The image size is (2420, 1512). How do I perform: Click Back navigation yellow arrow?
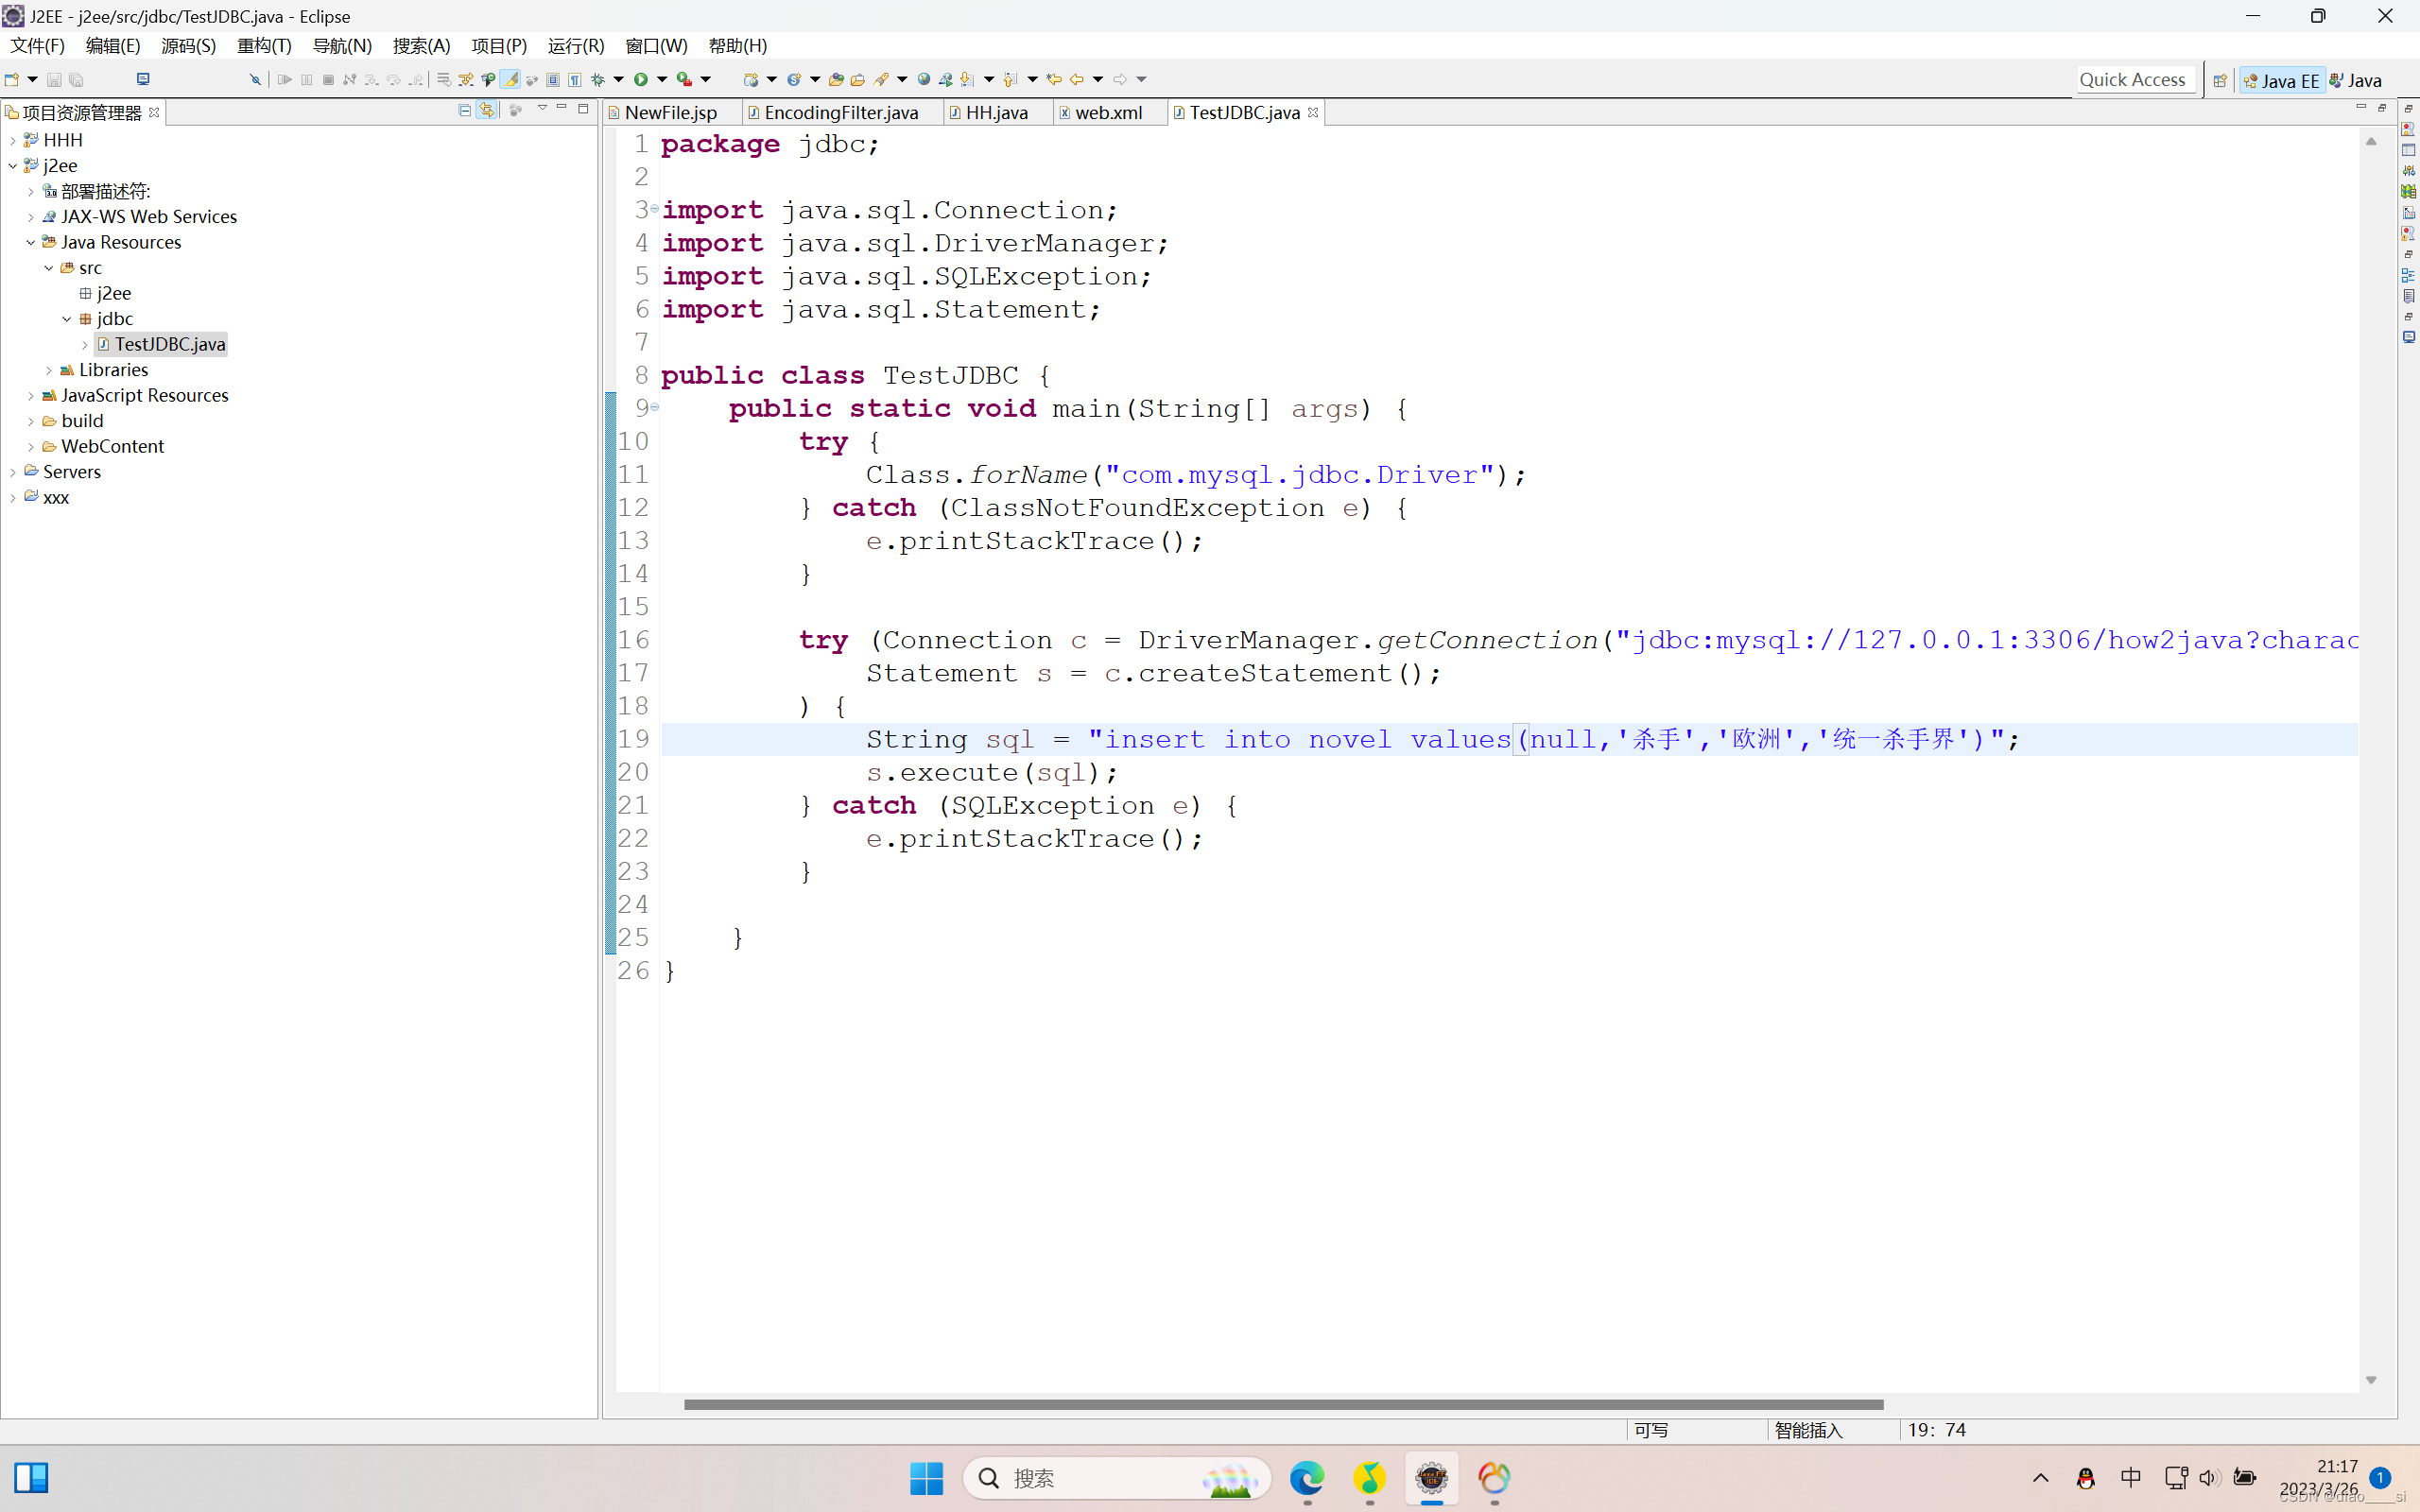[x=1077, y=79]
